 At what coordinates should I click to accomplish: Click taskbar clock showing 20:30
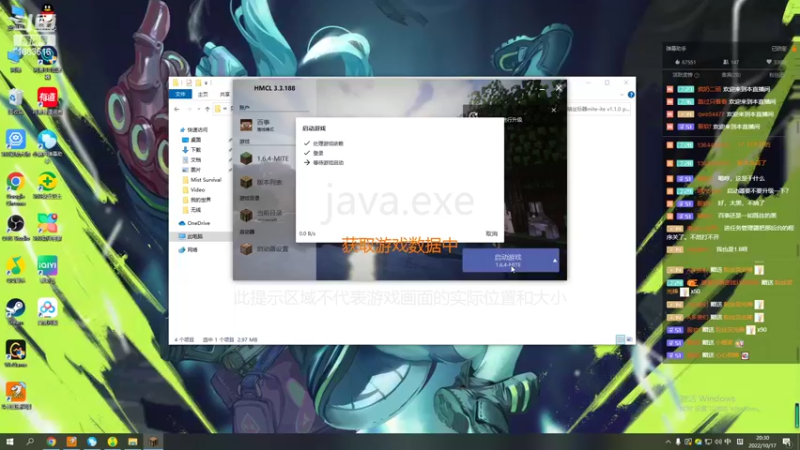pyautogui.click(x=762, y=441)
